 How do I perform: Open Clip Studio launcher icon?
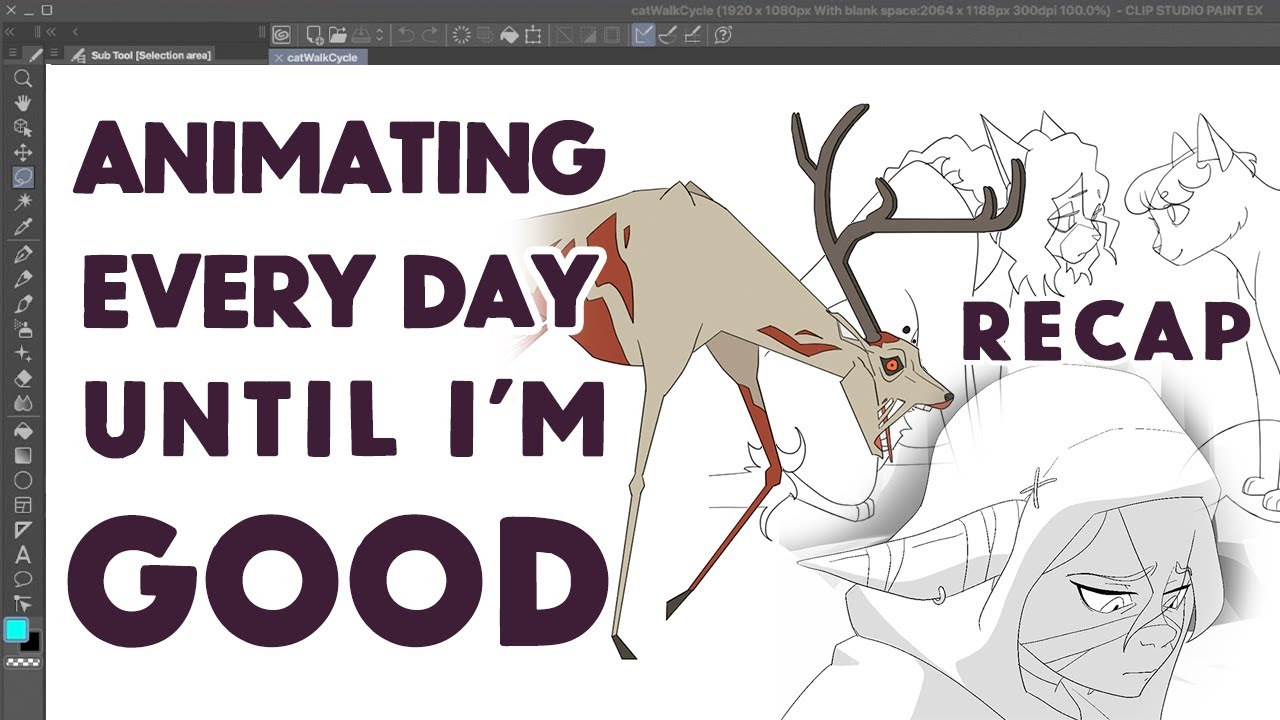(x=282, y=35)
